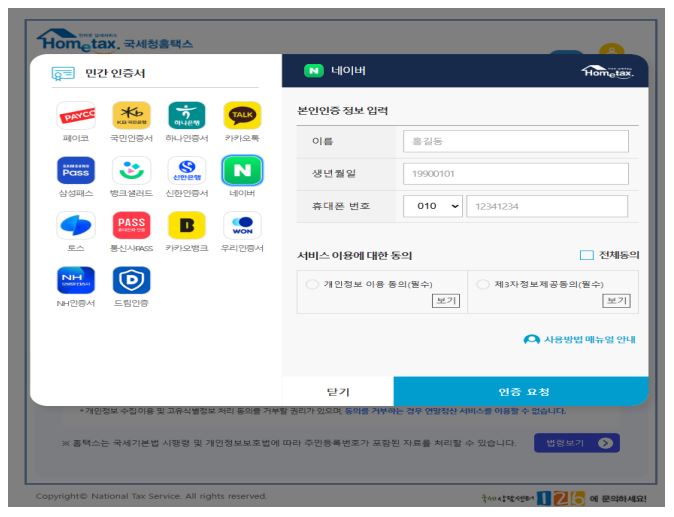Open 사용방법 매뉴얼 안내 link
Viewport: 674px width, 517px height.
pyautogui.click(x=580, y=340)
